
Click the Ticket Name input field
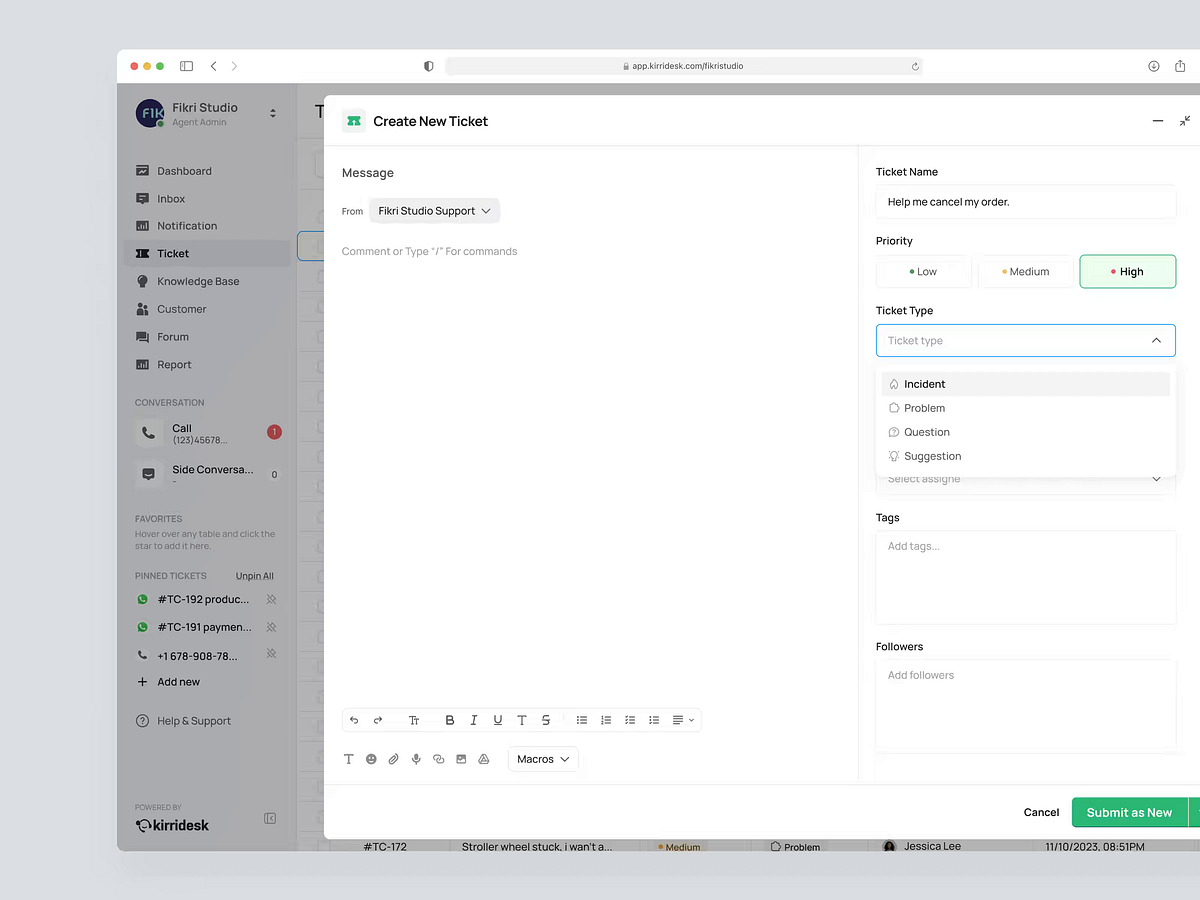pyautogui.click(x=1025, y=202)
